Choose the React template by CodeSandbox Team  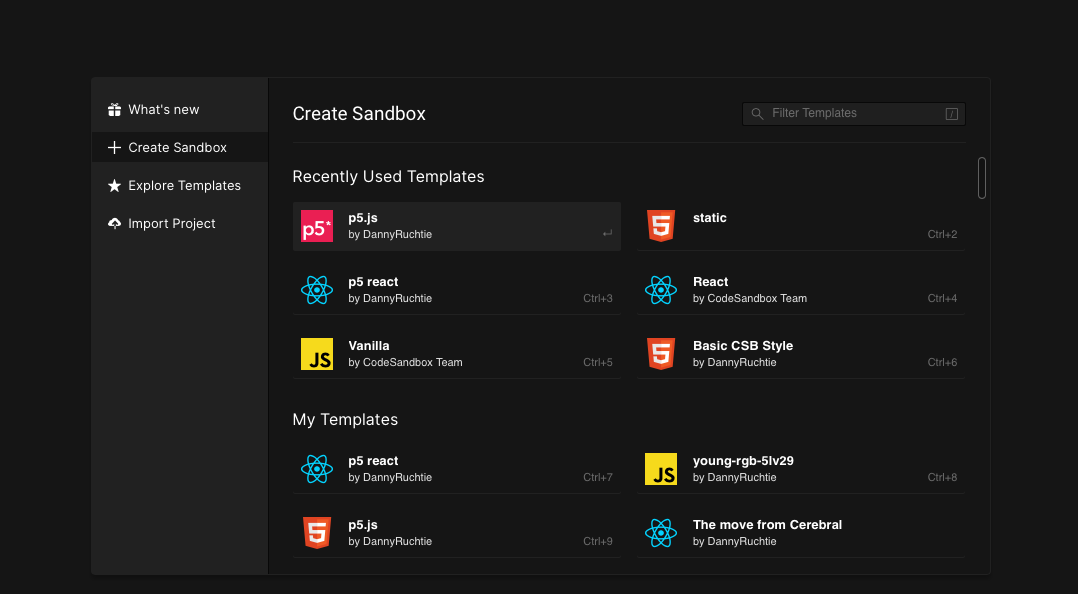(800, 290)
